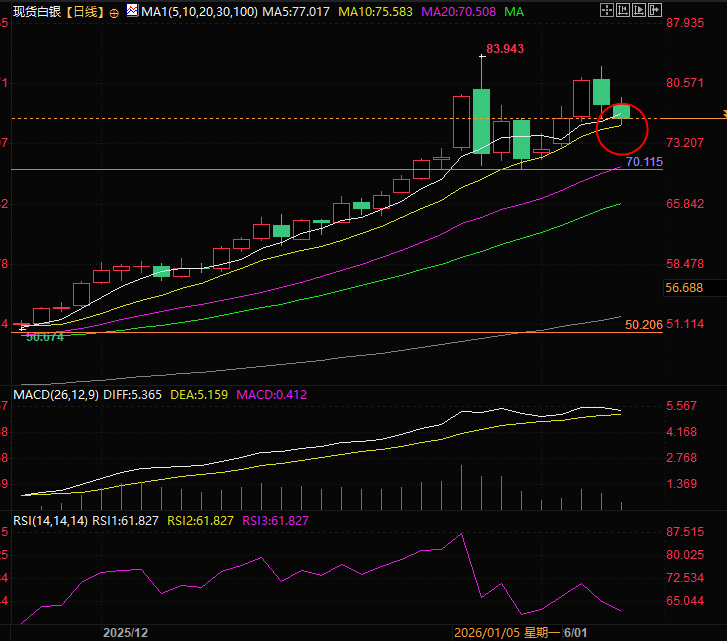Open MA1(5,10,20,30,100) indicator settings
Screen dimensions: 727x641
[x=199, y=12]
